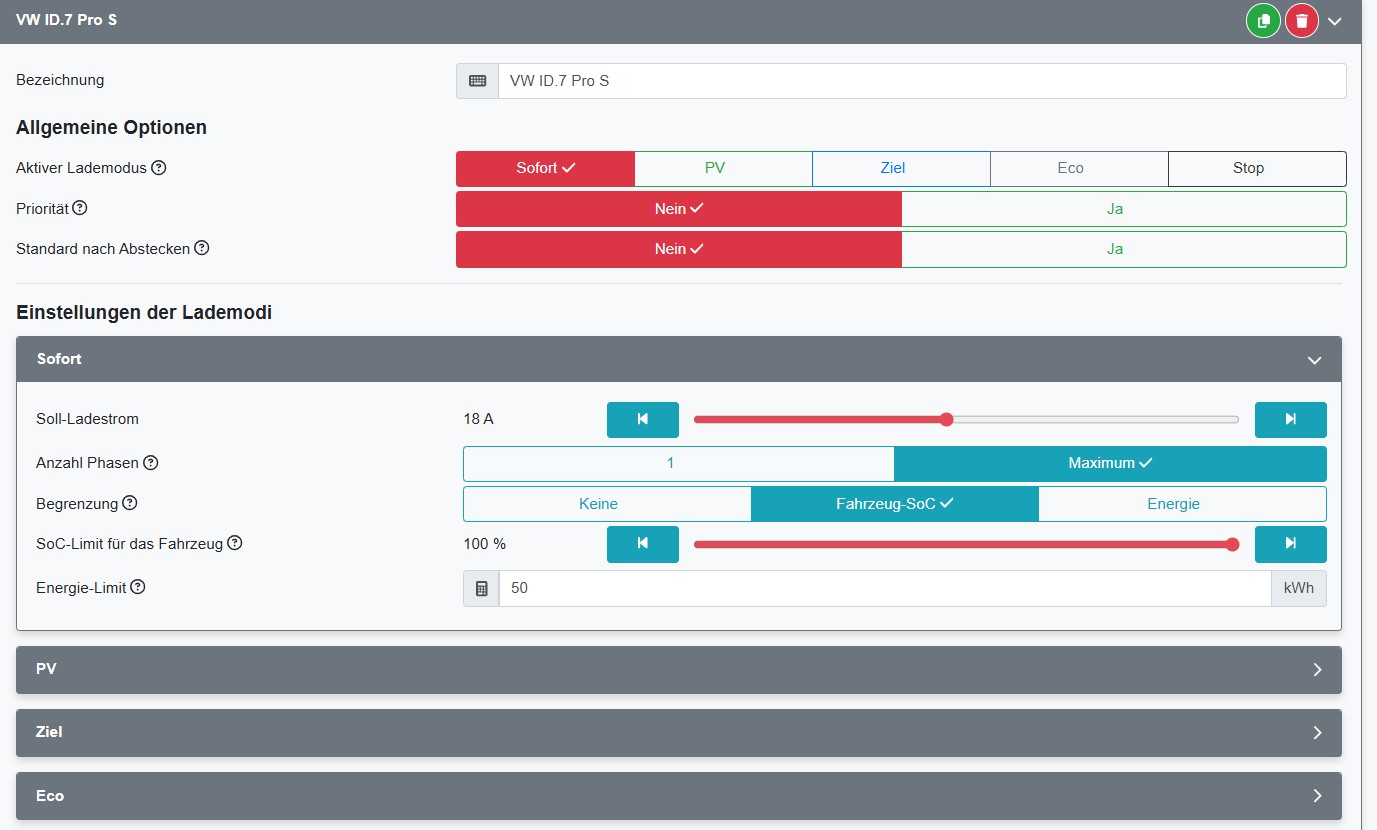Screen dimensions: 1377x830
Task: Click the Energie-Limit input showing 50
Action: click(x=885, y=589)
